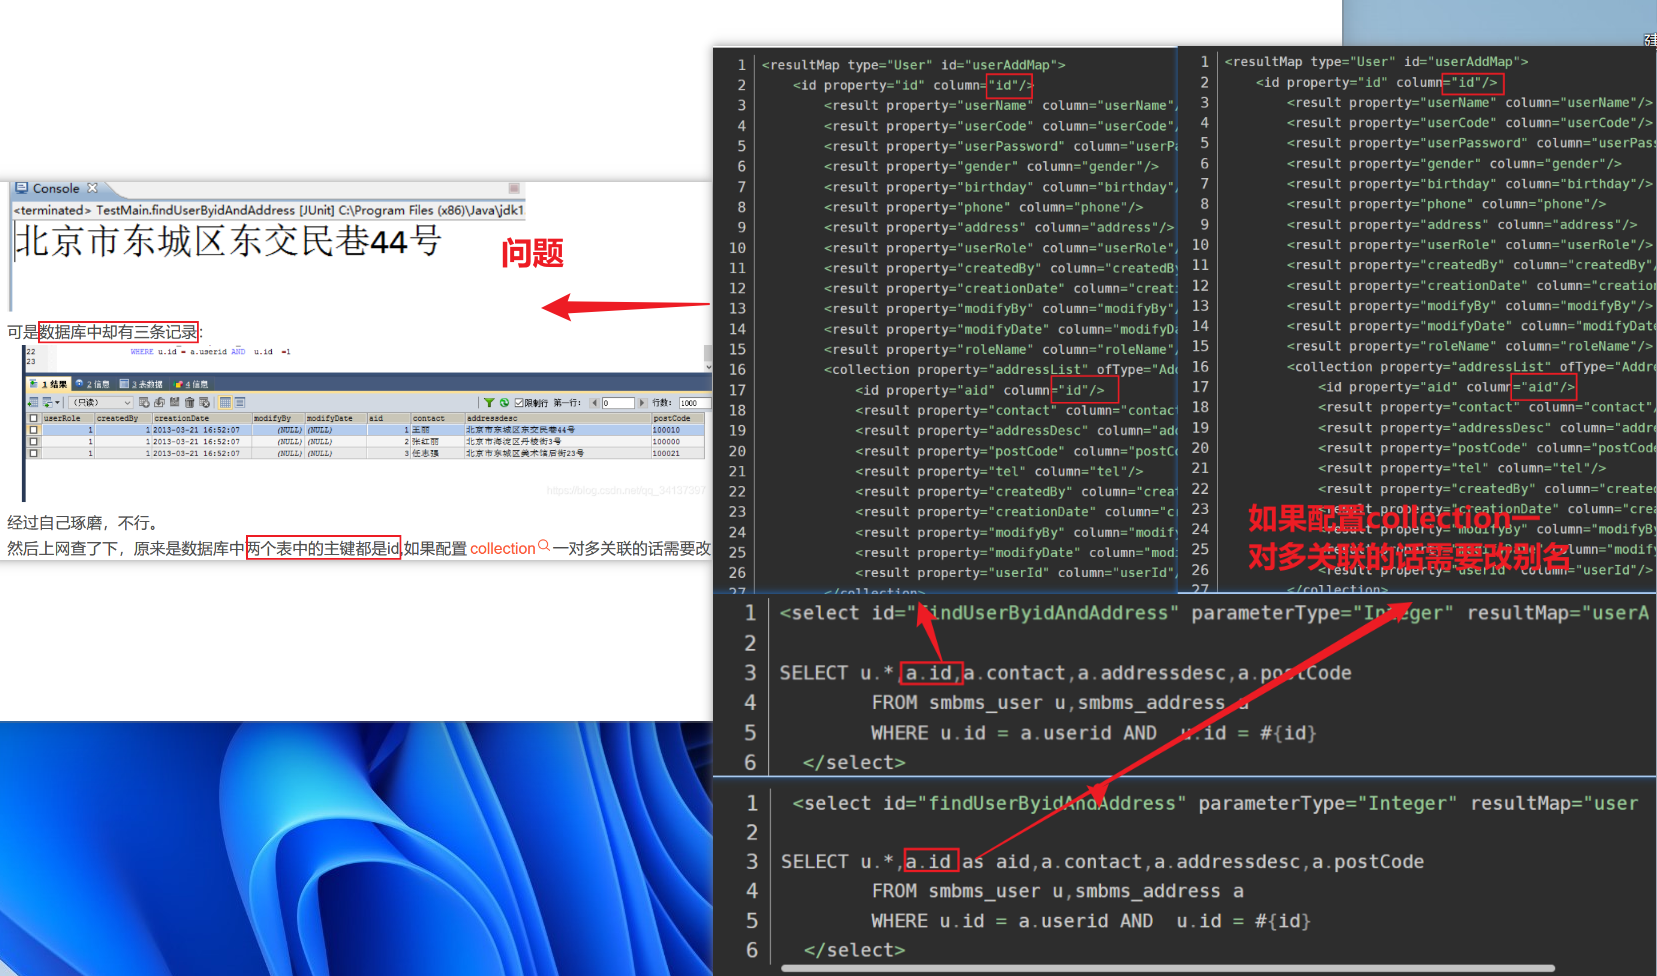
Task: Check the row checkbox for postCode 100000
Action: click(x=33, y=441)
